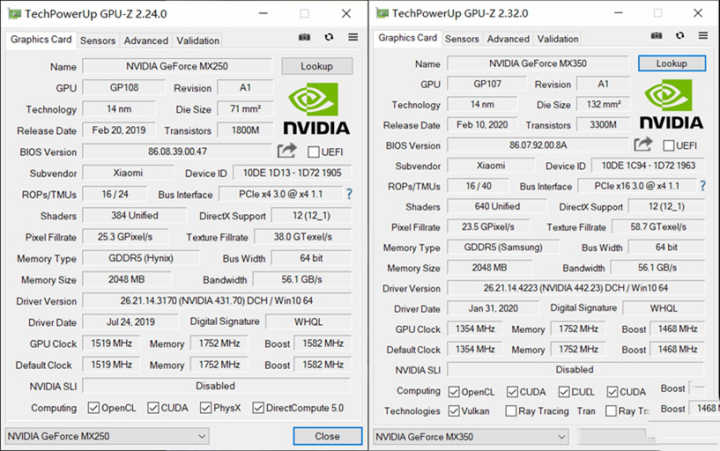The width and height of the screenshot is (720, 451).
Task: Click the Release Date Feb 20, 2019 value
Action: (119, 130)
